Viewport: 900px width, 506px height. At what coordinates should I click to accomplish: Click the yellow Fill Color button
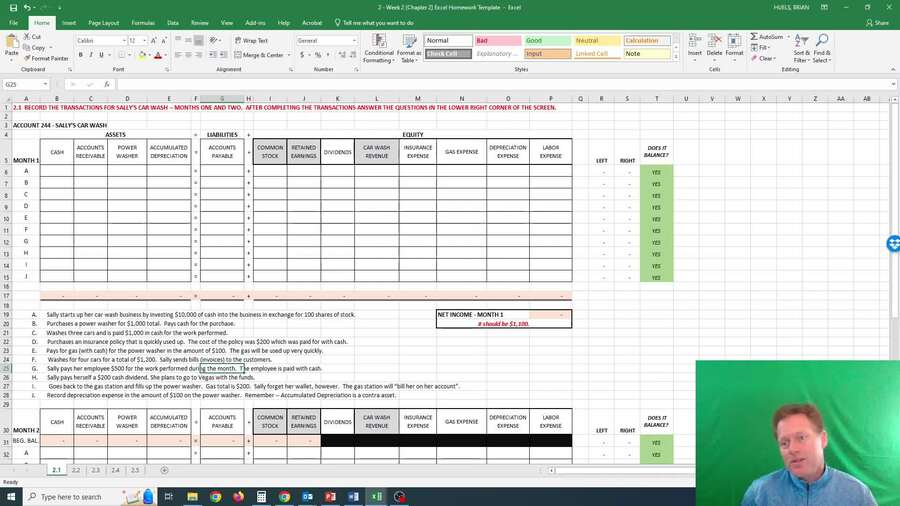(142, 55)
